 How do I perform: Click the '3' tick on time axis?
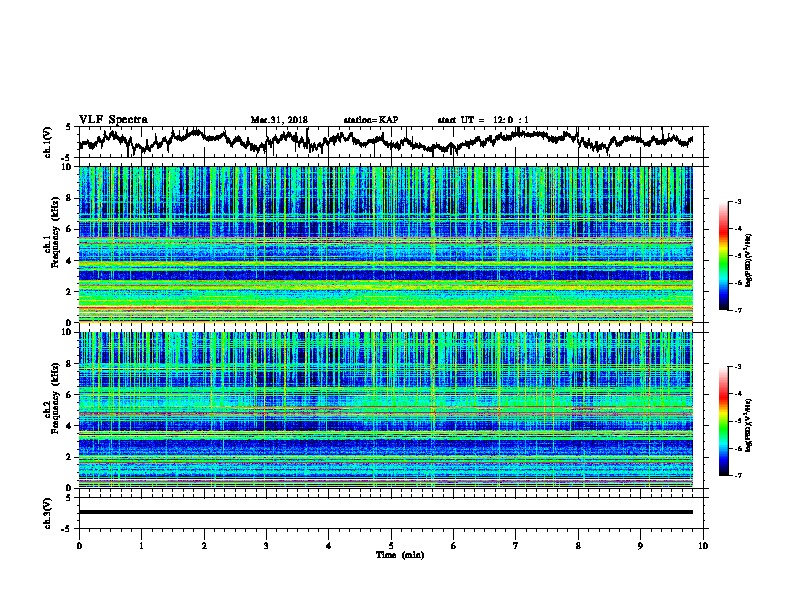click(266, 546)
